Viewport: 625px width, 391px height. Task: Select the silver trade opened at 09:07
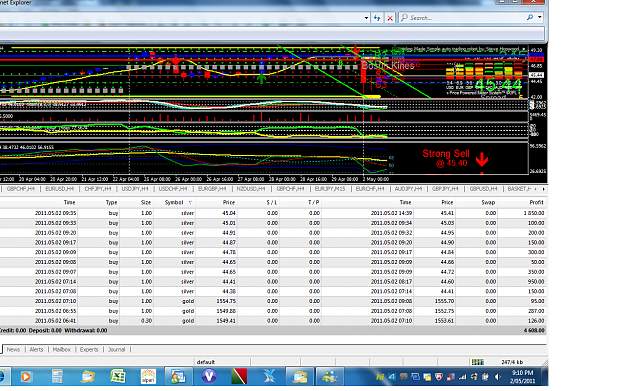tap(273, 272)
